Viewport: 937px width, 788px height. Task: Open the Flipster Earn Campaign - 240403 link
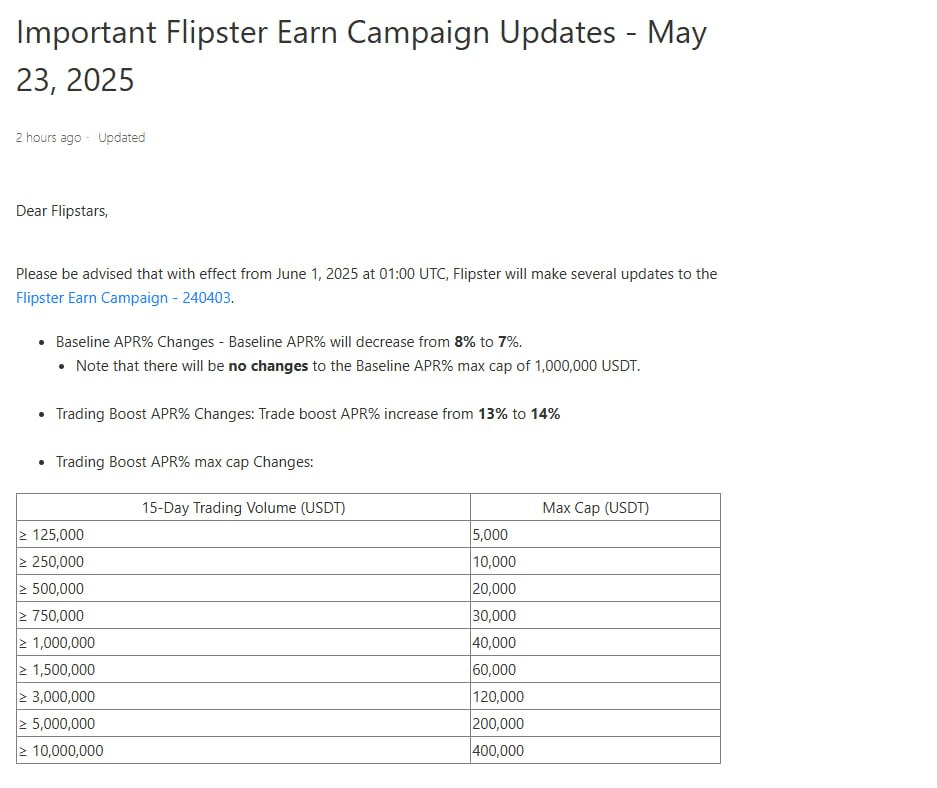(123, 298)
